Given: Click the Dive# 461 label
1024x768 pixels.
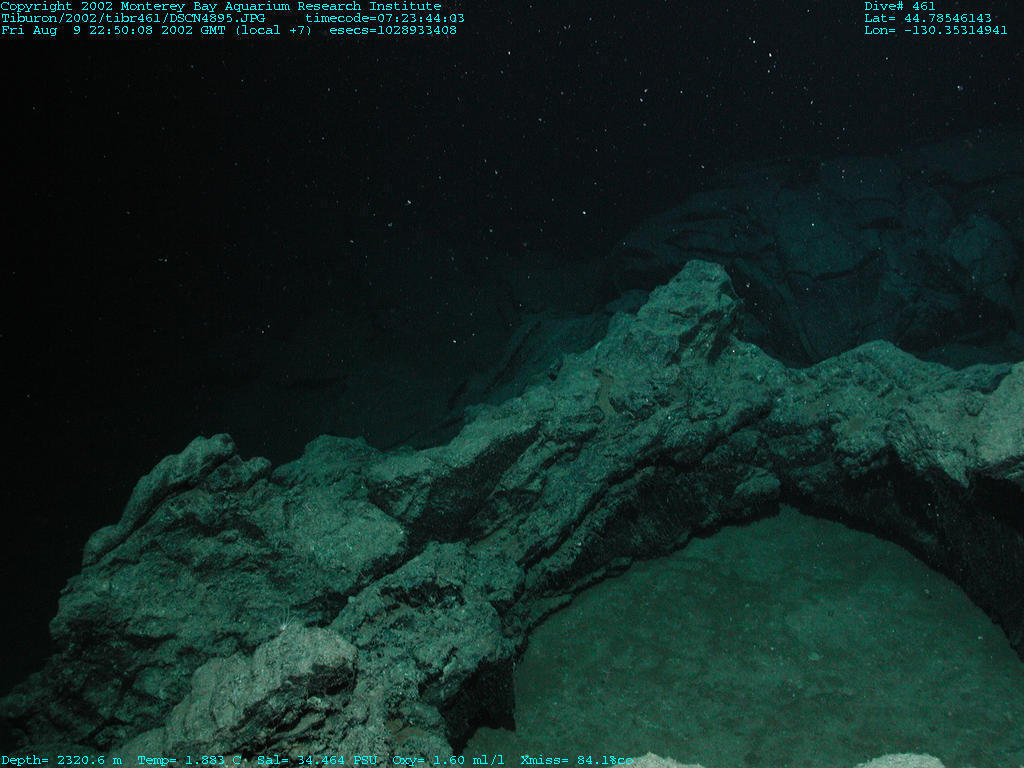Looking at the screenshot, I should pos(900,6).
